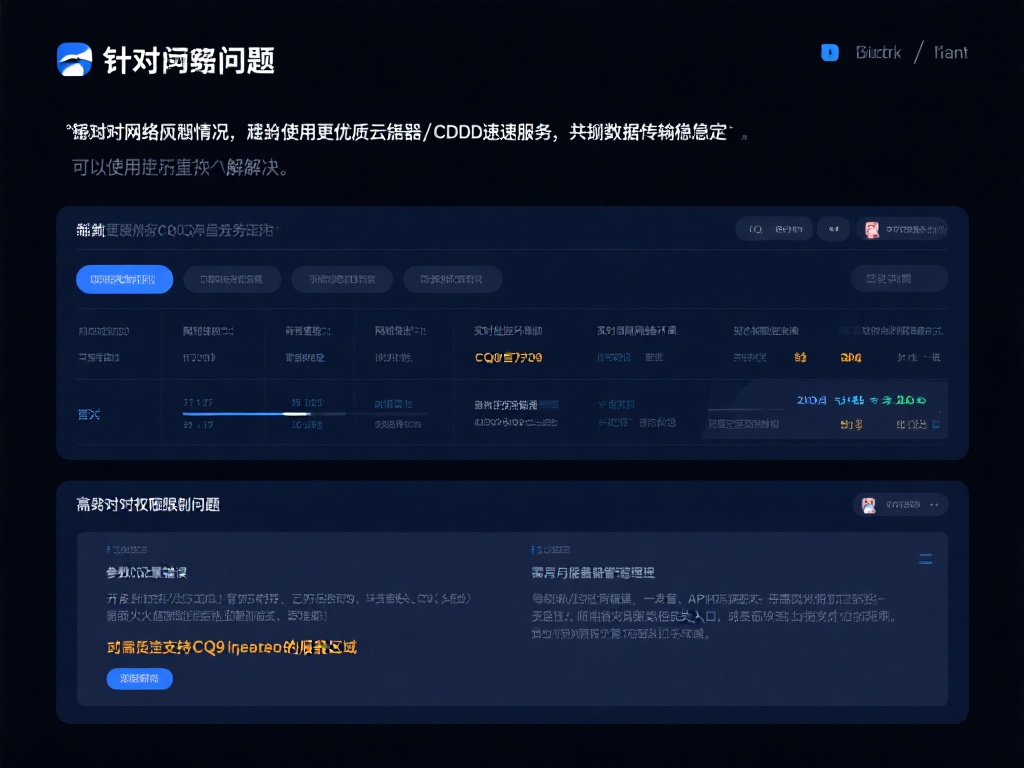Image resolution: width=1024 pixels, height=768 pixels.
Task: Switch to the fourth filter pill tab
Action: [x=452, y=279]
